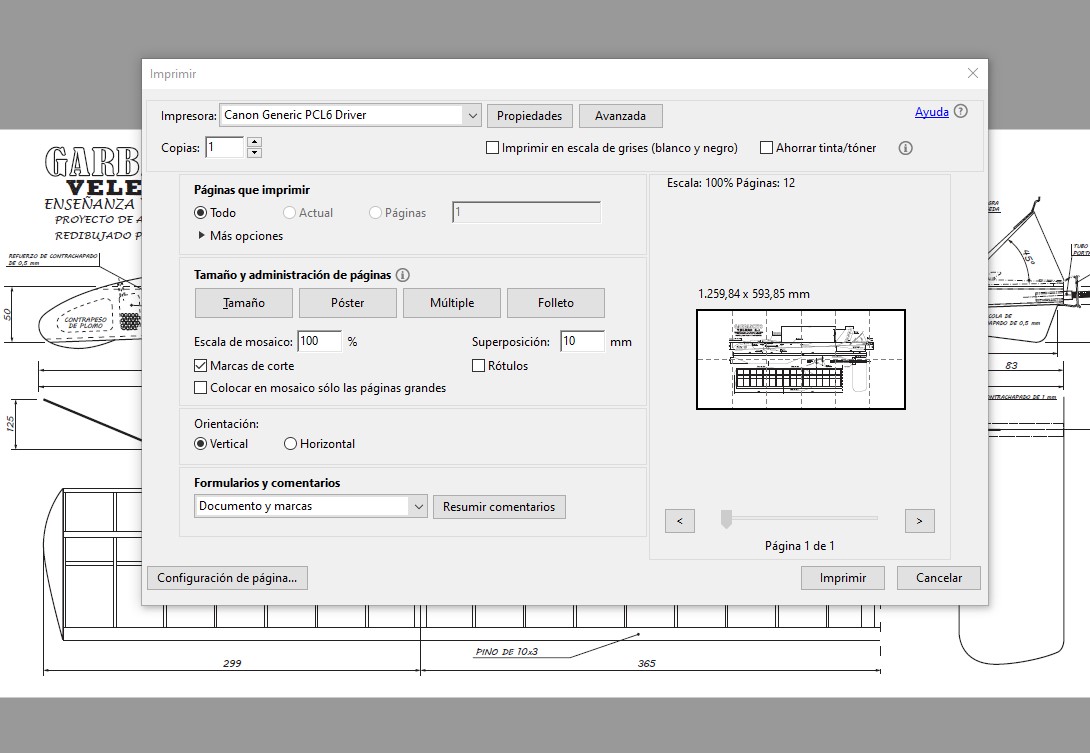Switch to Folleto page sizing mode
1090x753 pixels.
(556, 303)
